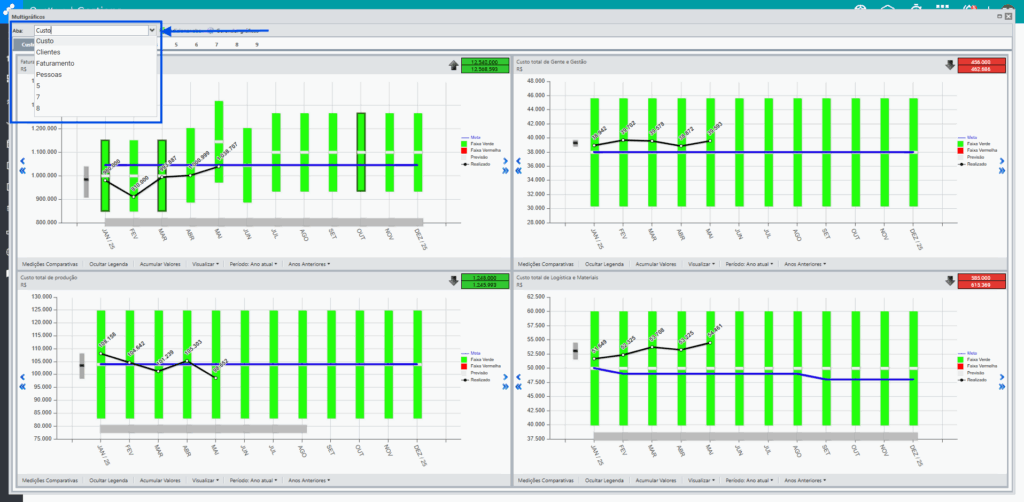Collapse the Aba combo box arrow
Screen dimensions: 1024x502
[x=152, y=30]
